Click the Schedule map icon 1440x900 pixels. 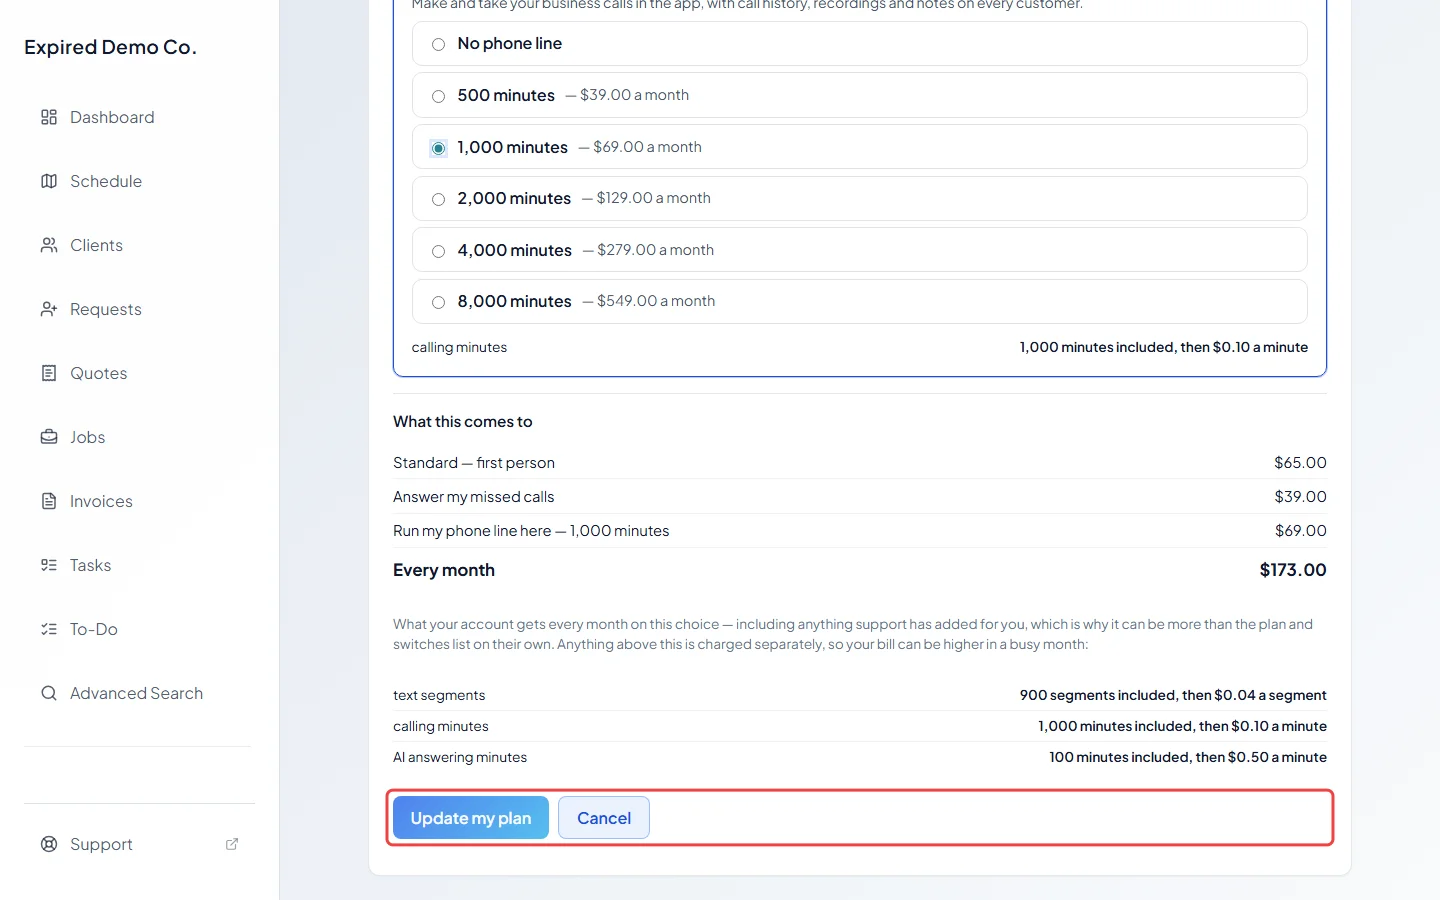pyautogui.click(x=49, y=181)
